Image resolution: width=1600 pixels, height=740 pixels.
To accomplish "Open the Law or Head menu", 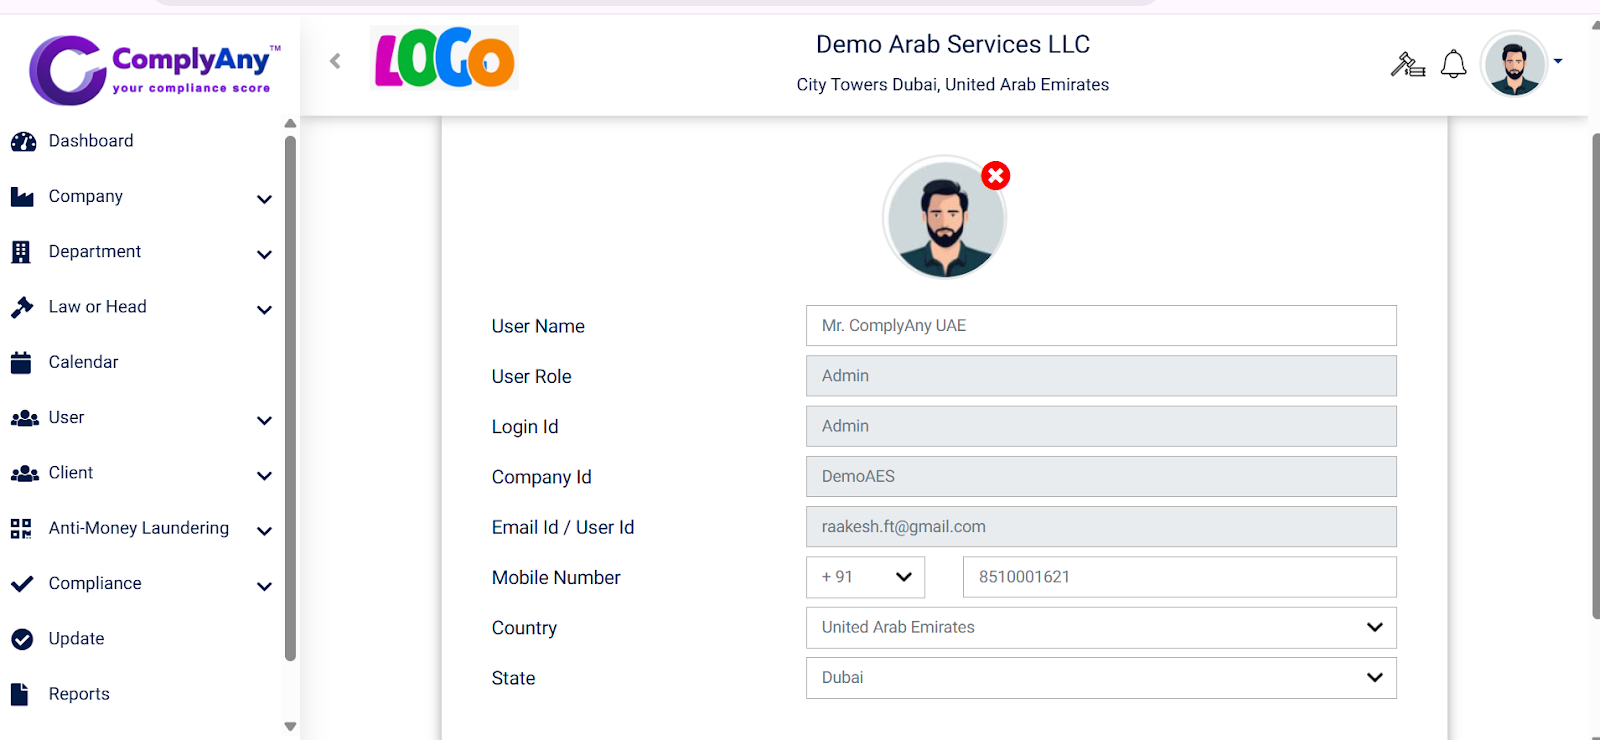I will tap(97, 307).
